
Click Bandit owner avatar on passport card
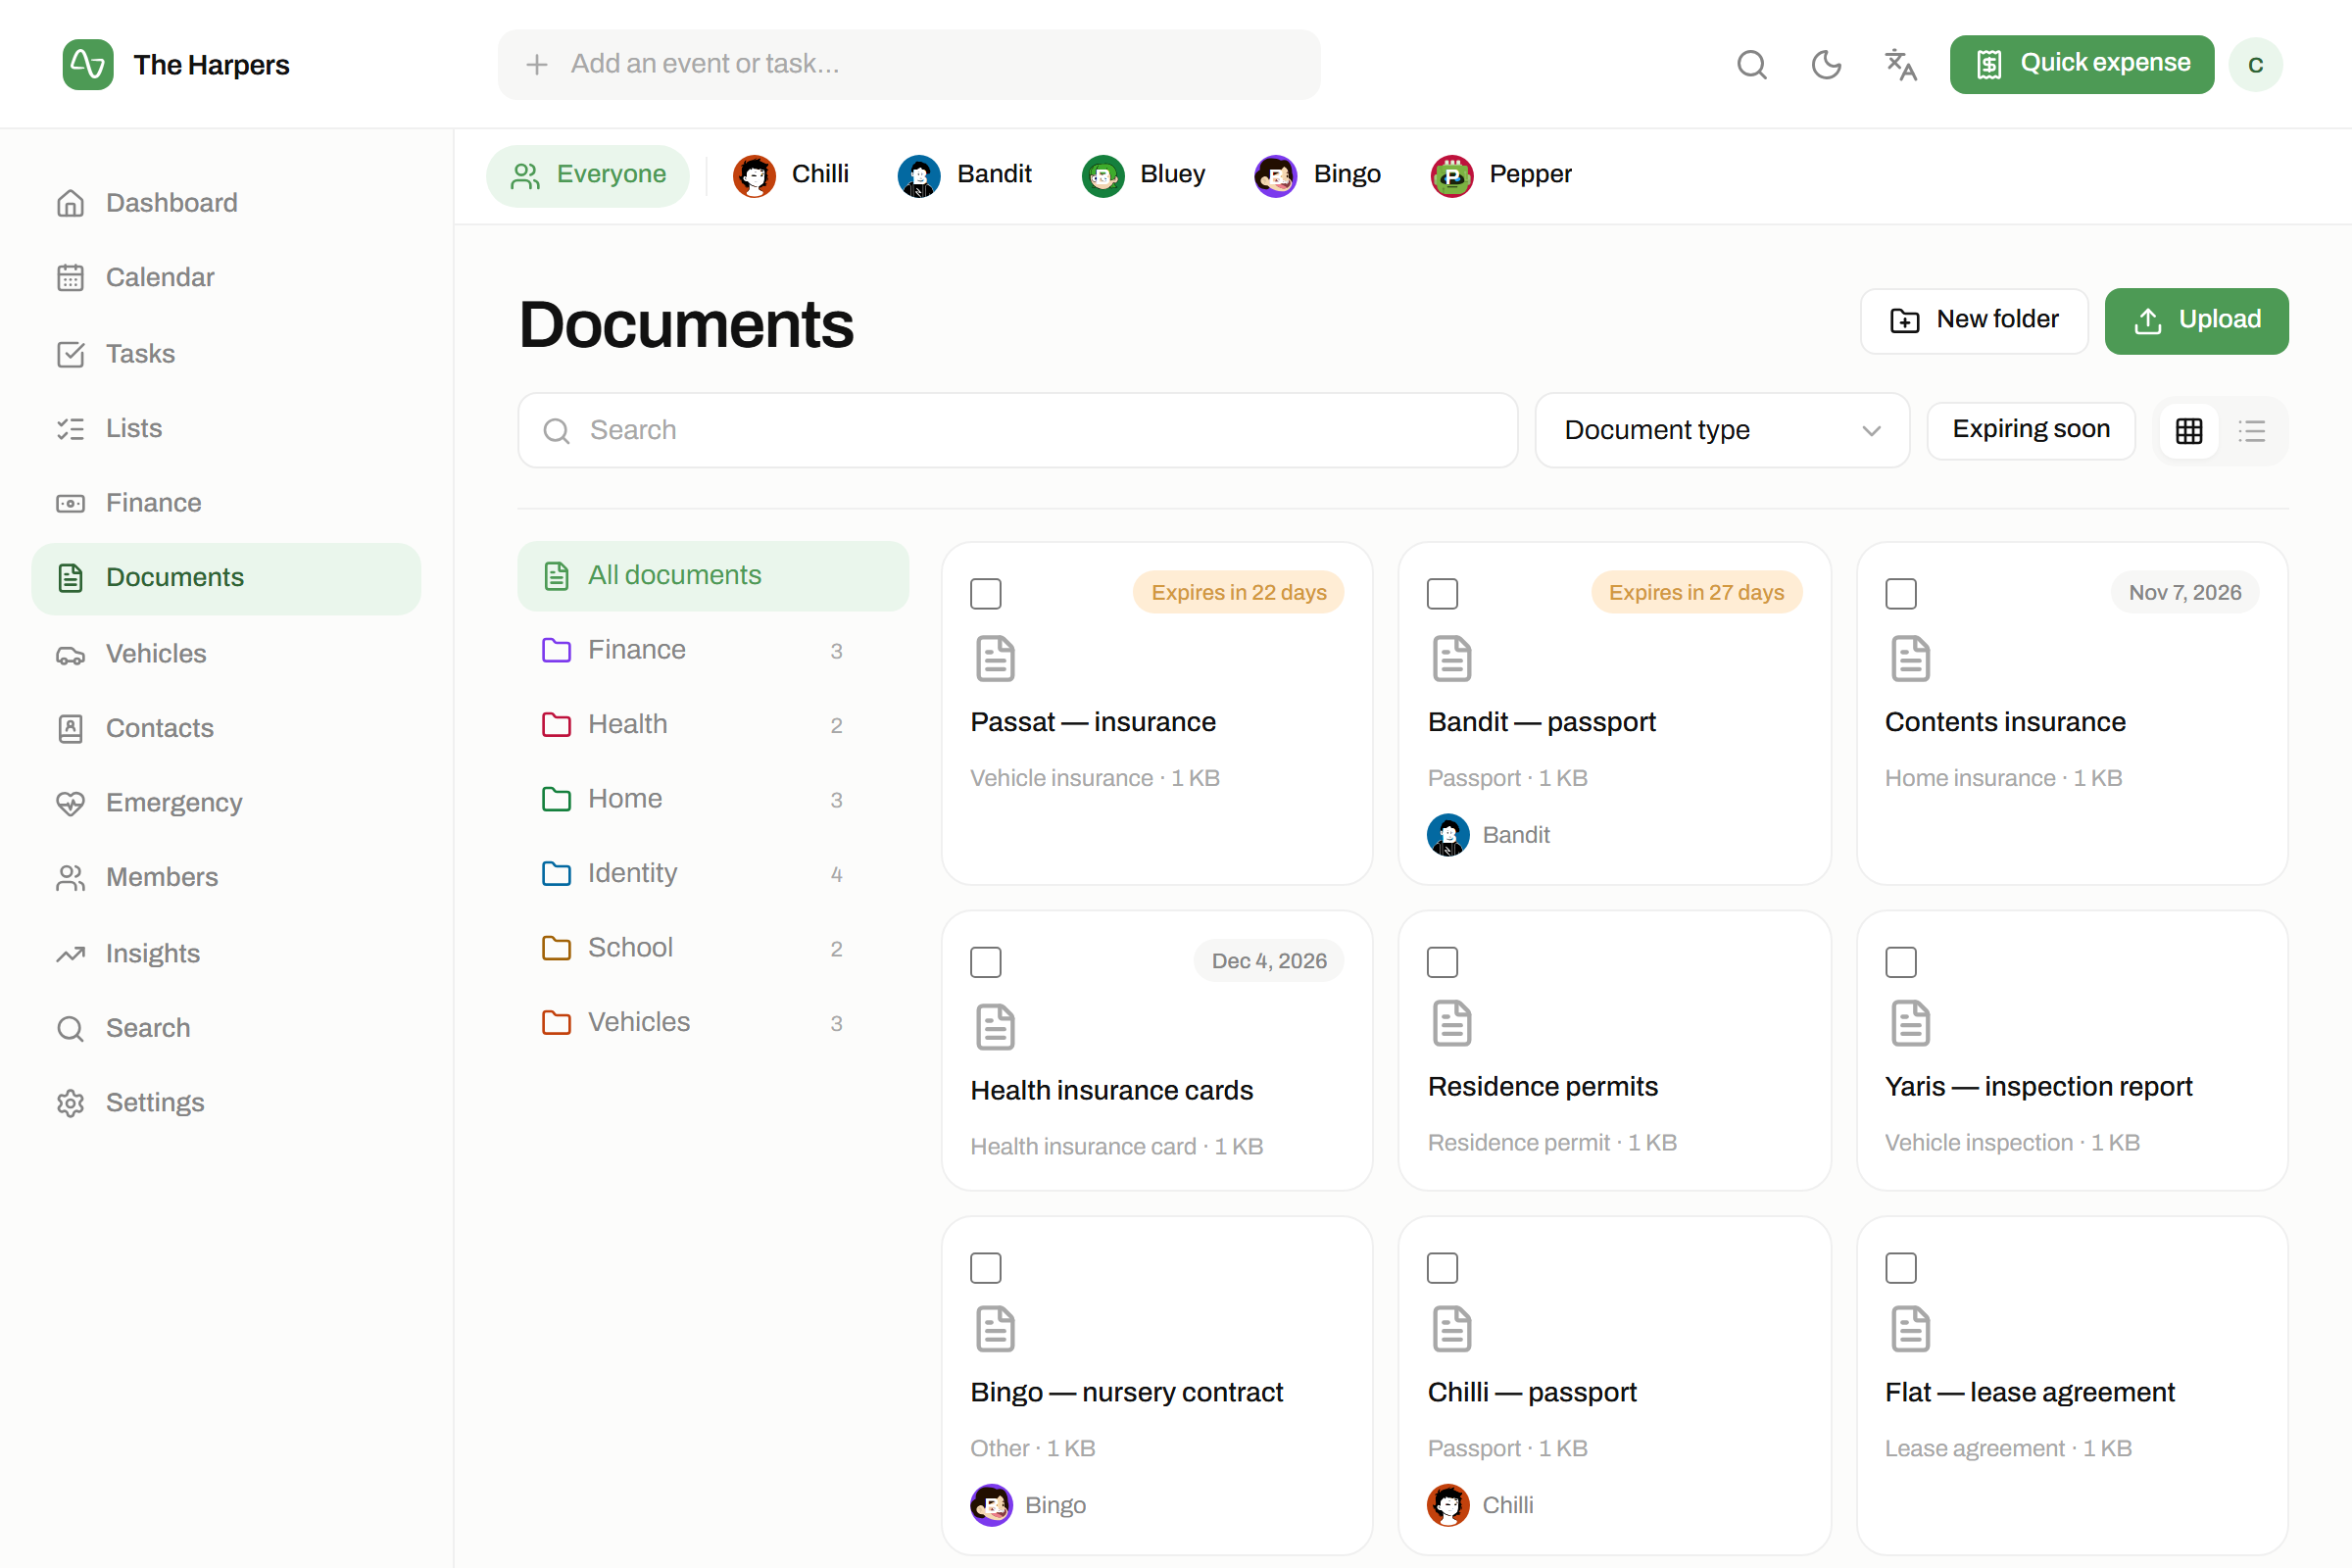click(x=1448, y=835)
